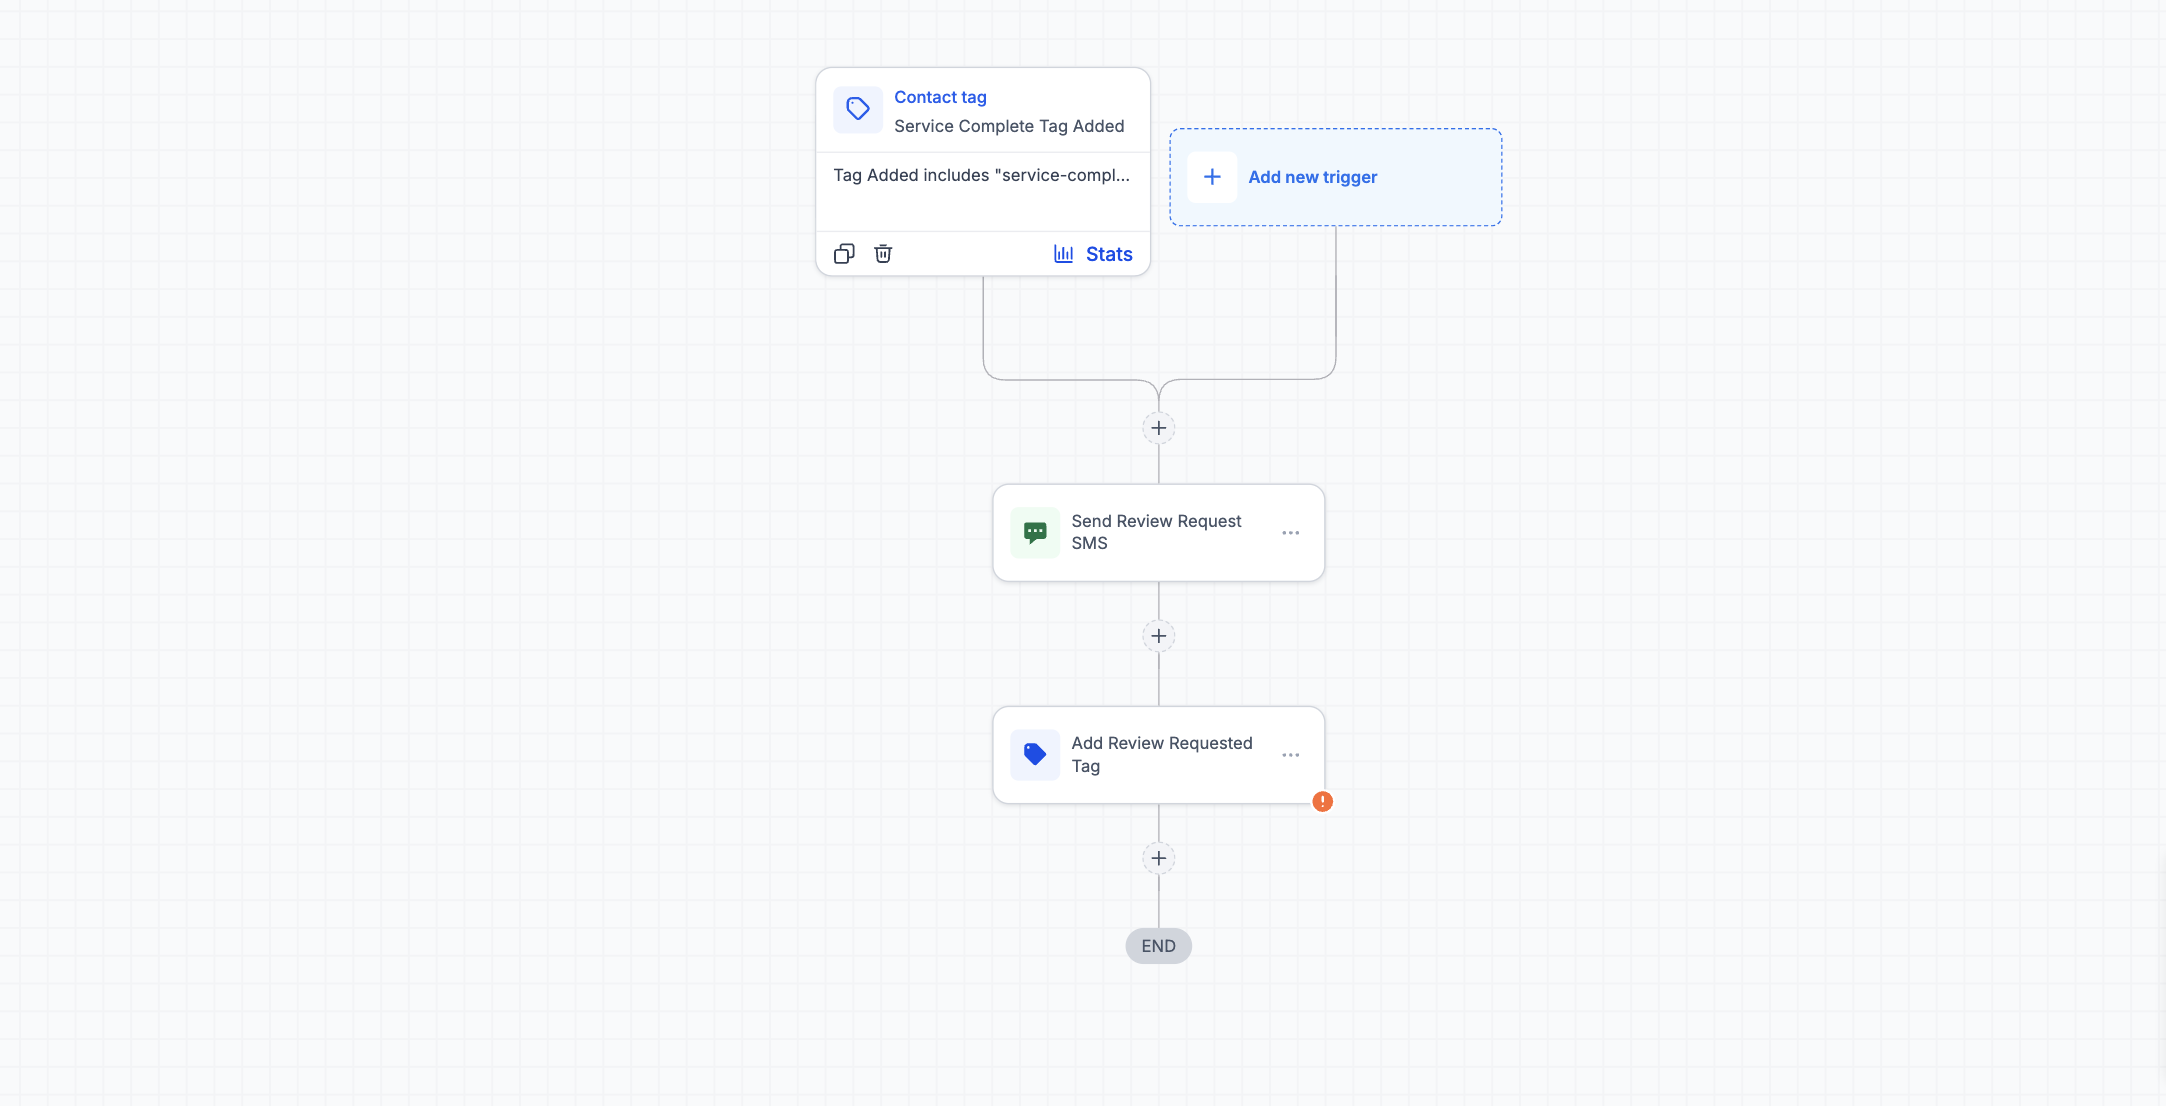This screenshot has width=2166, height=1106.
Task: Duplicate the Service Complete trigger
Action: tap(844, 254)
